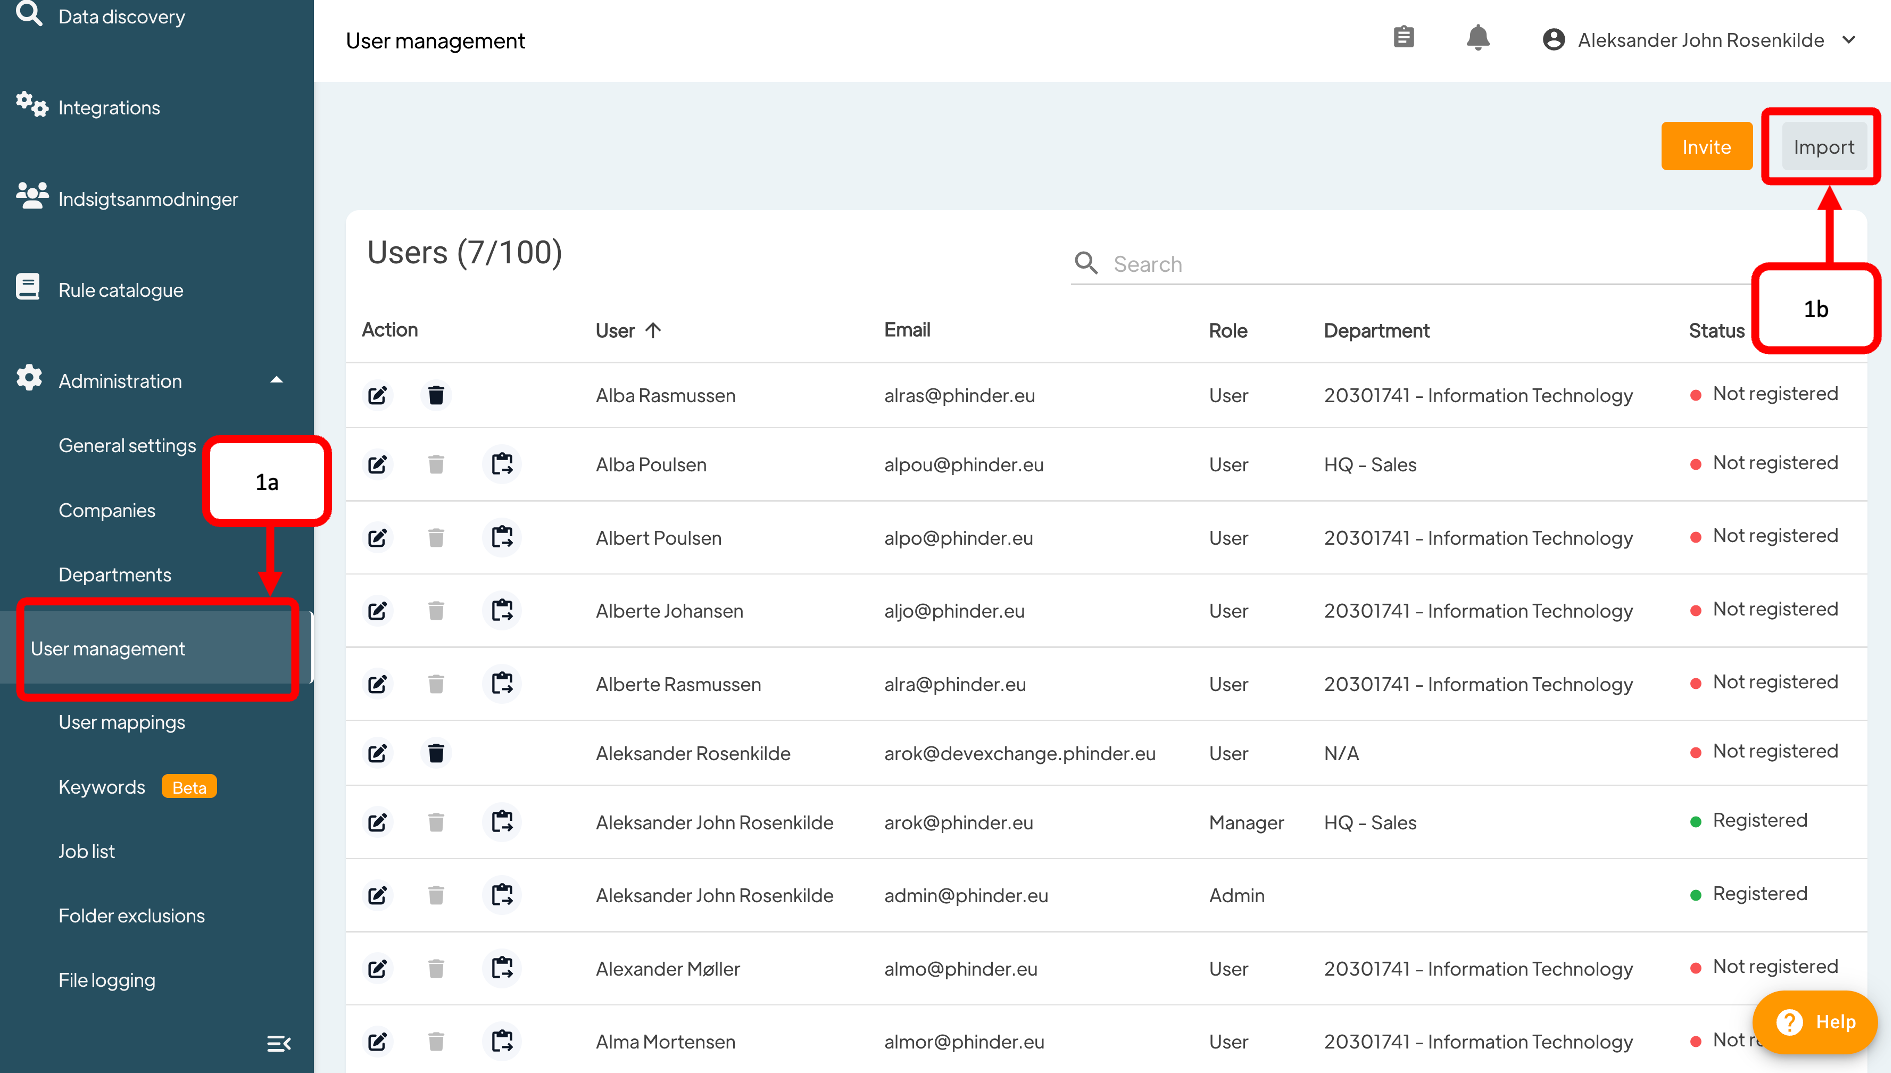This screenshot has width=1891, height=1073.
Task: Open the Help chat widget
Action: click(x=1814, y=1022)
